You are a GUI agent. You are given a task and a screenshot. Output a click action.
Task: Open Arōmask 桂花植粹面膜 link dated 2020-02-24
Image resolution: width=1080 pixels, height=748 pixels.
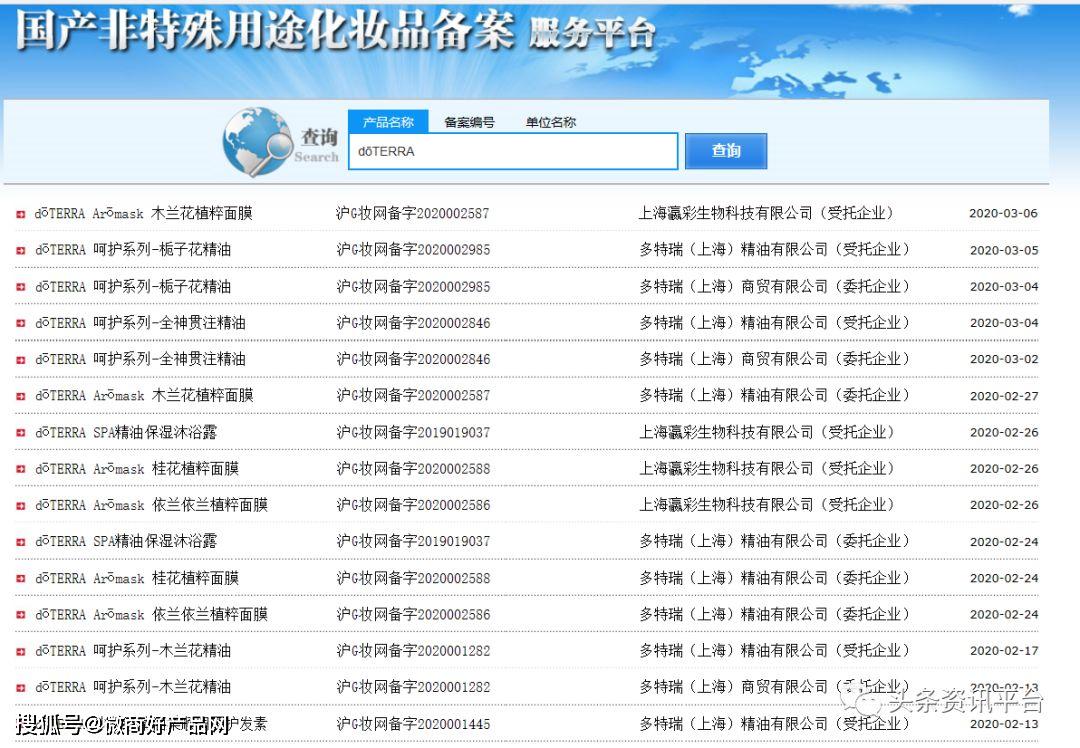click(137, 579)
